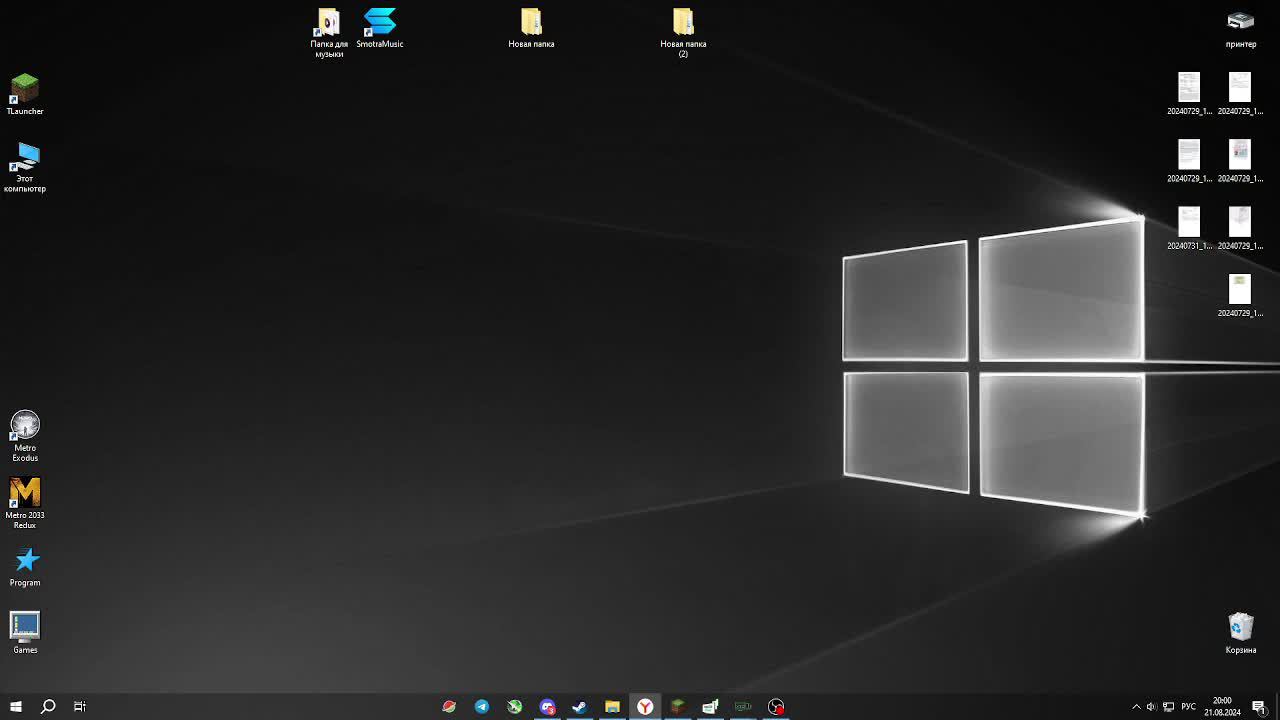The width and height of the screenshot is (1280, 720).
Task: Select the 20240731 document file thumbnail
Action: click(x=1189, y=224)
